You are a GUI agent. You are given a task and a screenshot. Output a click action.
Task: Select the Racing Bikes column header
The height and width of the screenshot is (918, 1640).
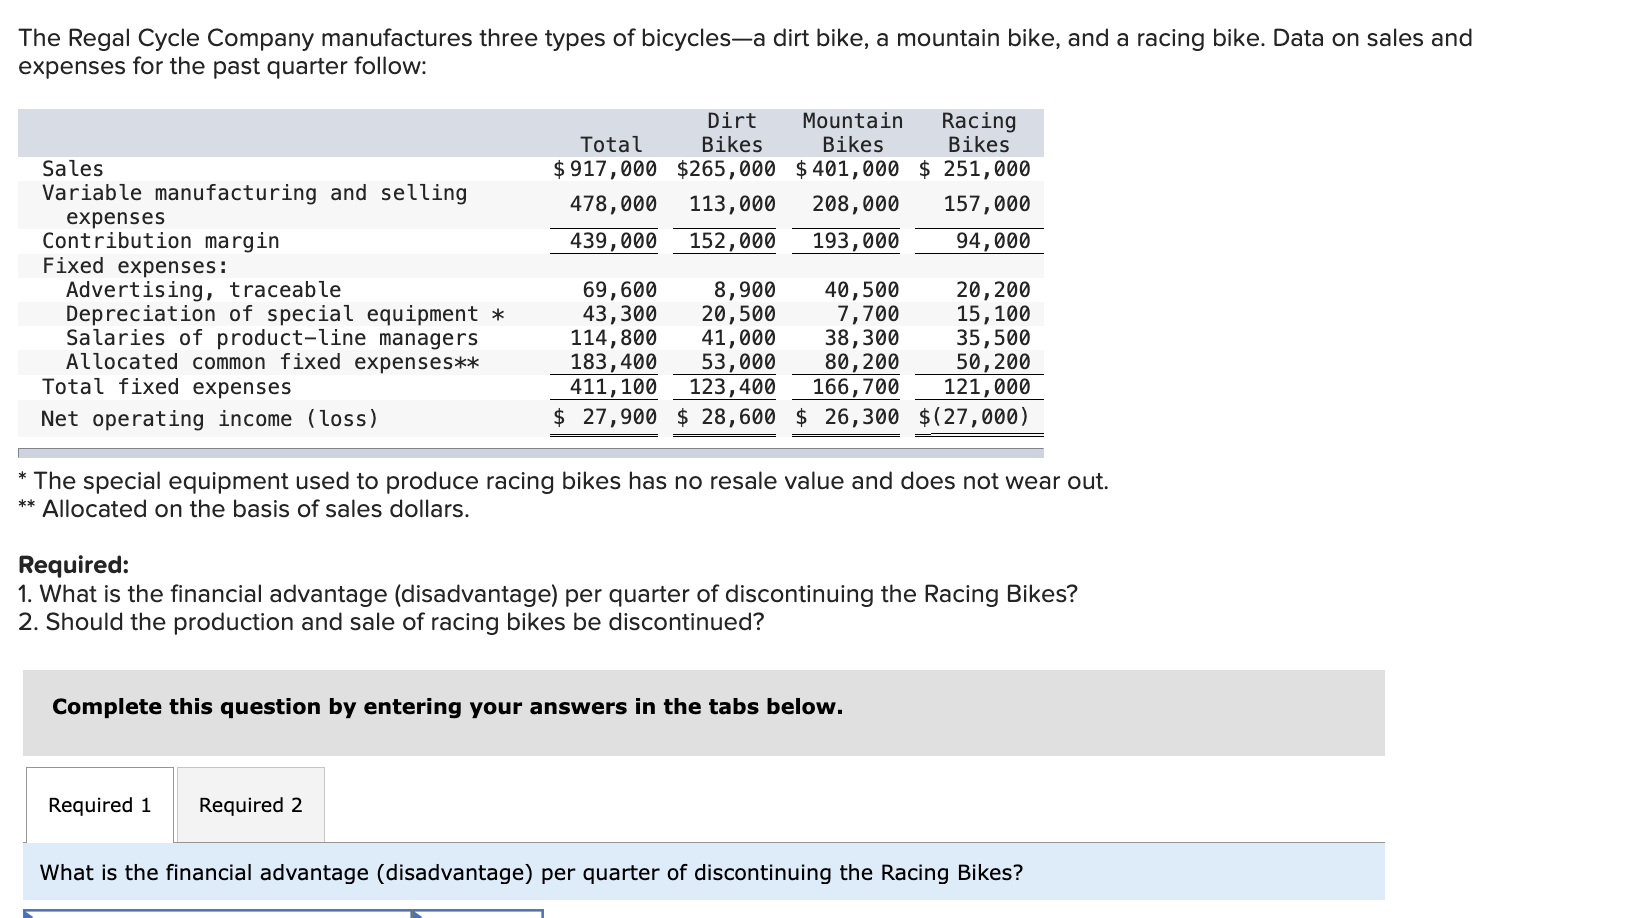(978, 132)
